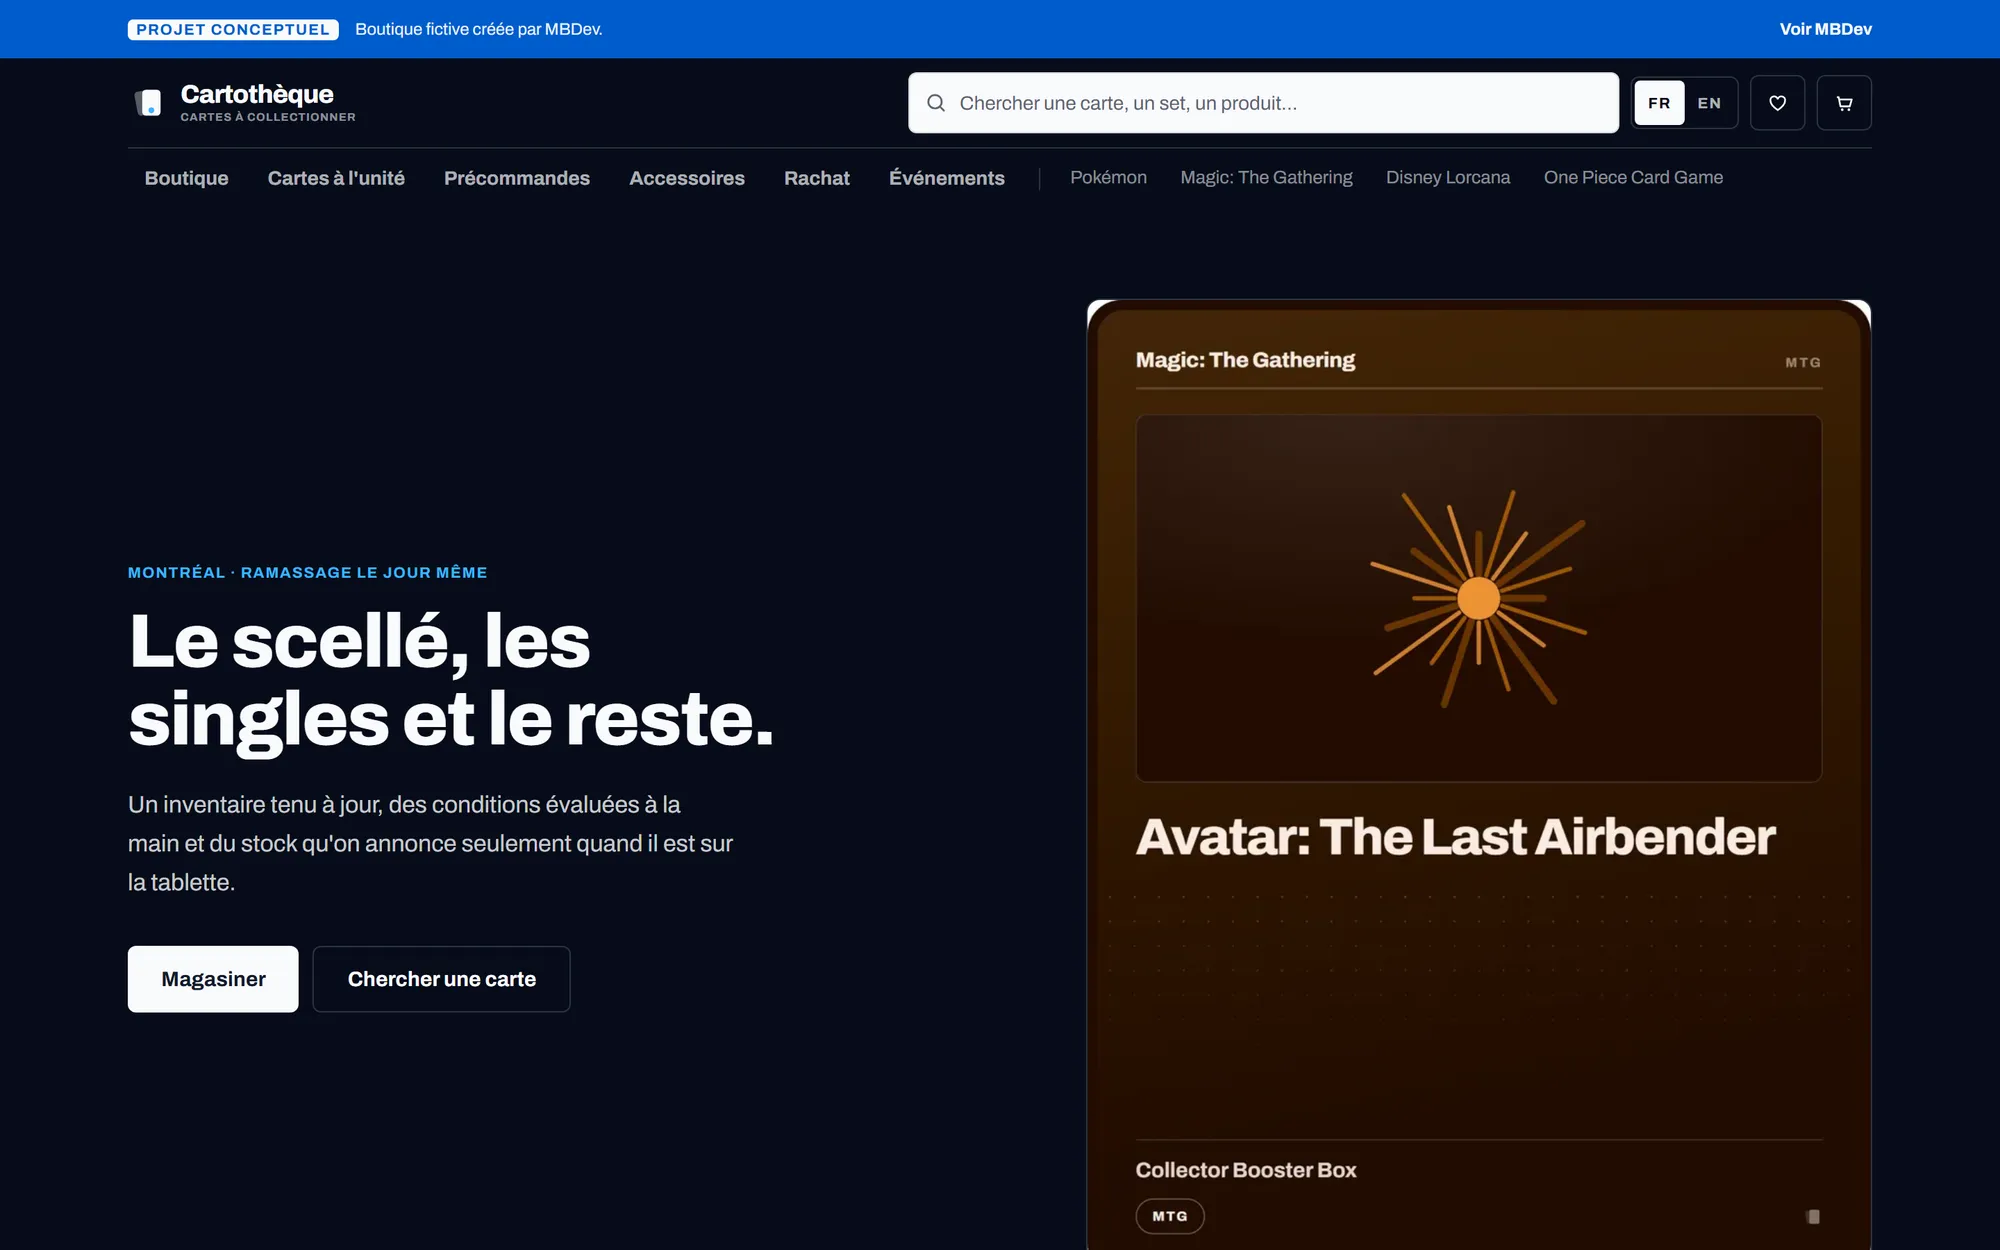Switch language to EN

click(1709, 103)
